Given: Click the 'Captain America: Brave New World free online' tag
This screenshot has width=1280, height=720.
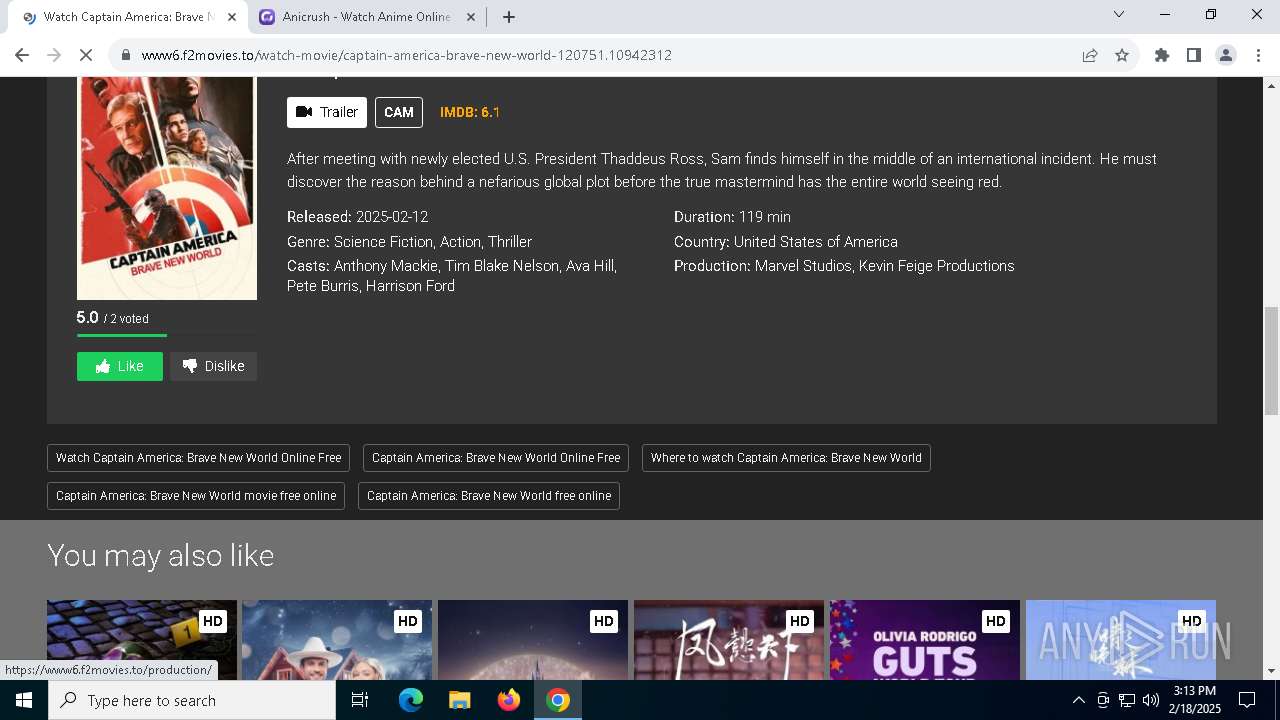Looking at the screenshot, I should click(489, 496).
